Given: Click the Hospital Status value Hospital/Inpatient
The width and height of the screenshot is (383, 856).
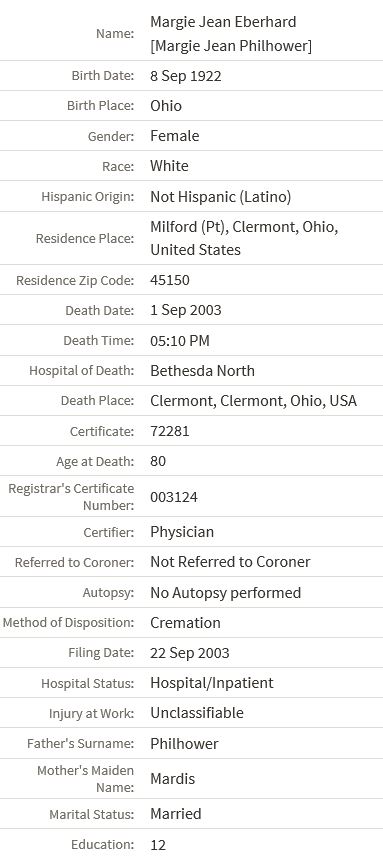Looking at the screenshot, I should 212,683.
